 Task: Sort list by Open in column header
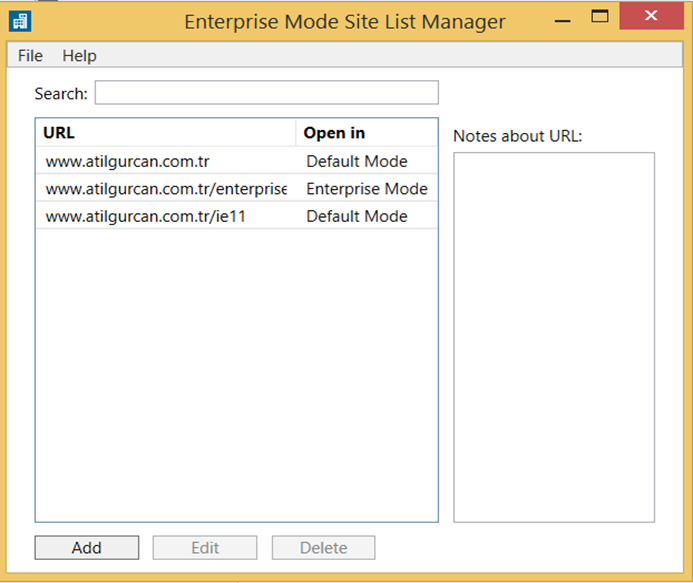tap(366, 133)
